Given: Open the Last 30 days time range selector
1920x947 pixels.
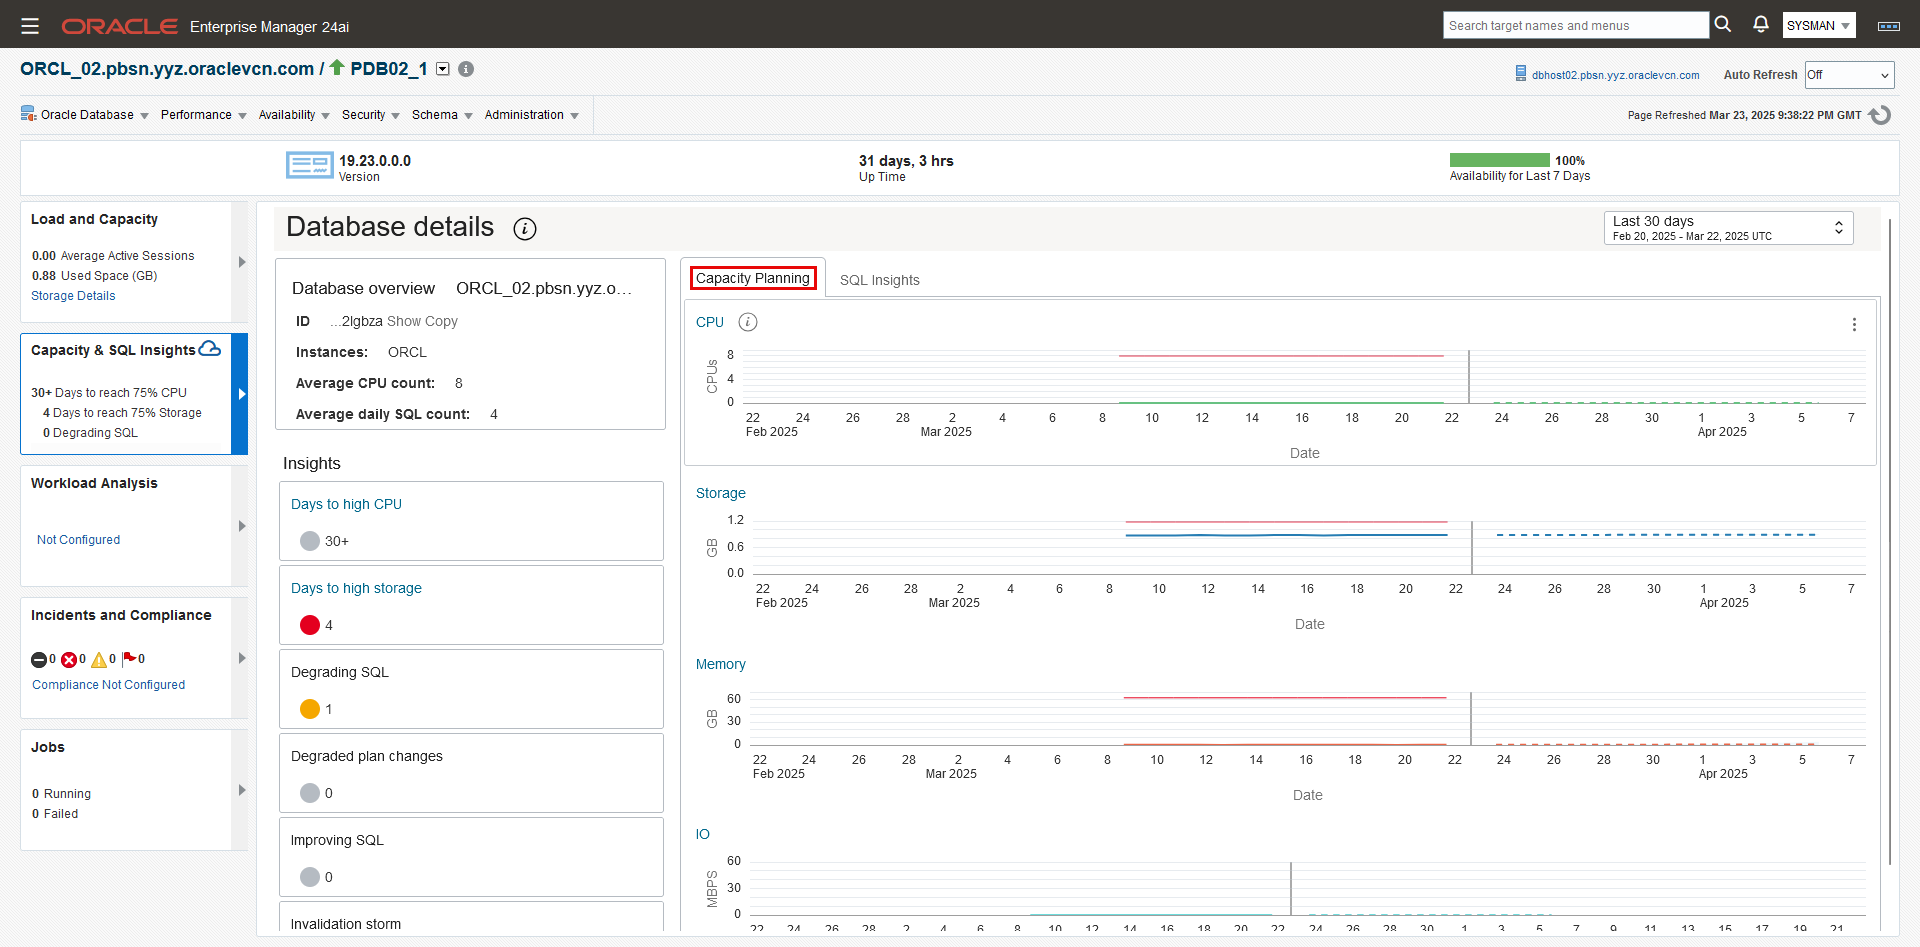Looking at the screenshot, I should coord(1727,227).
